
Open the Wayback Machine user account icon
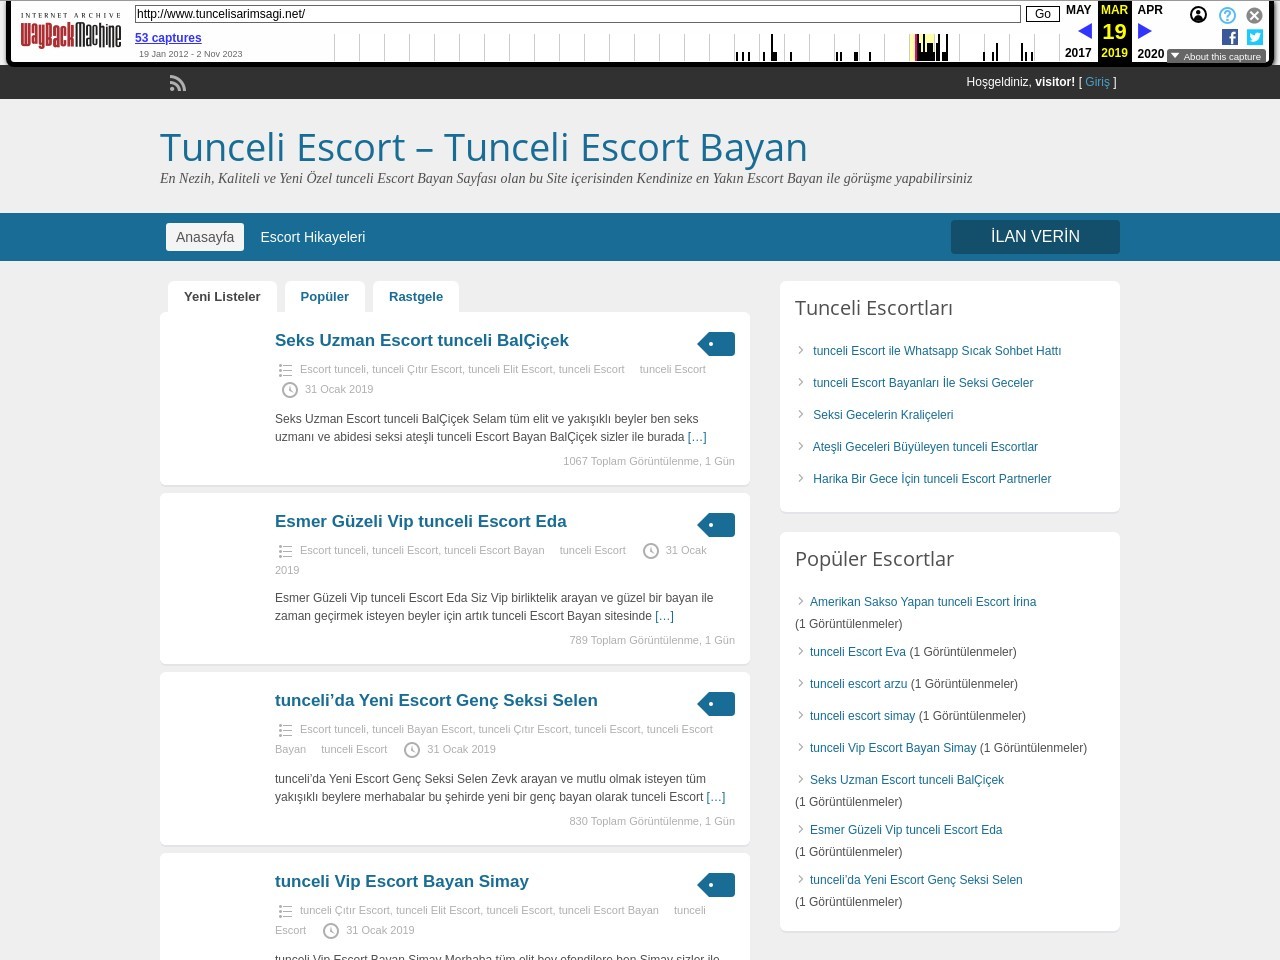[1198, 15]
